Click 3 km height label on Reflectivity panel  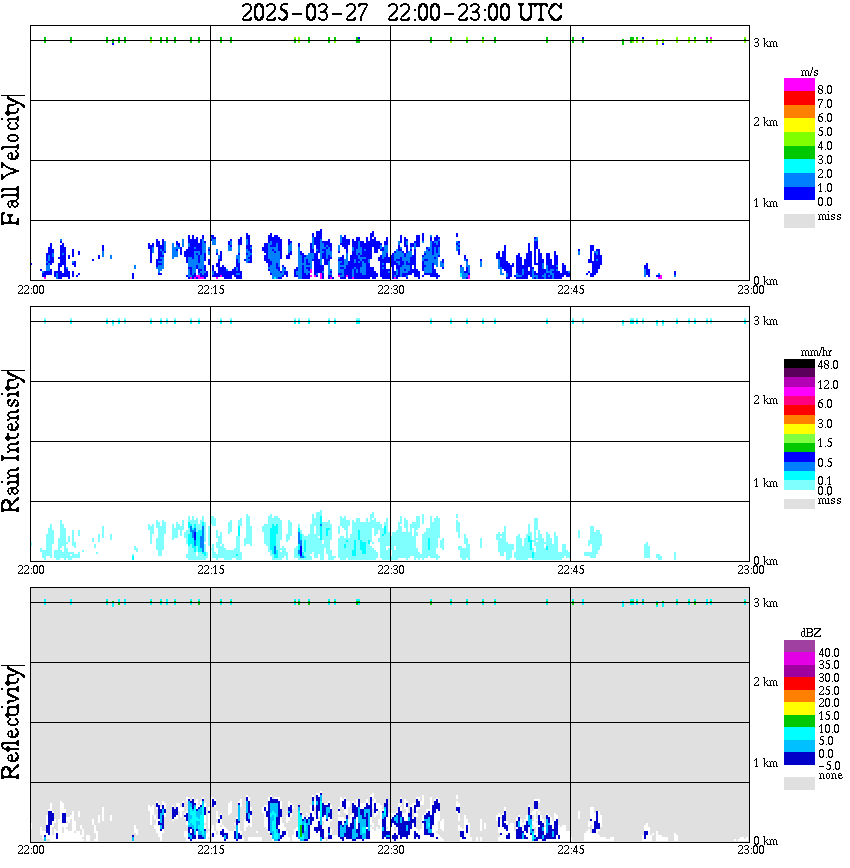point(766,603)
